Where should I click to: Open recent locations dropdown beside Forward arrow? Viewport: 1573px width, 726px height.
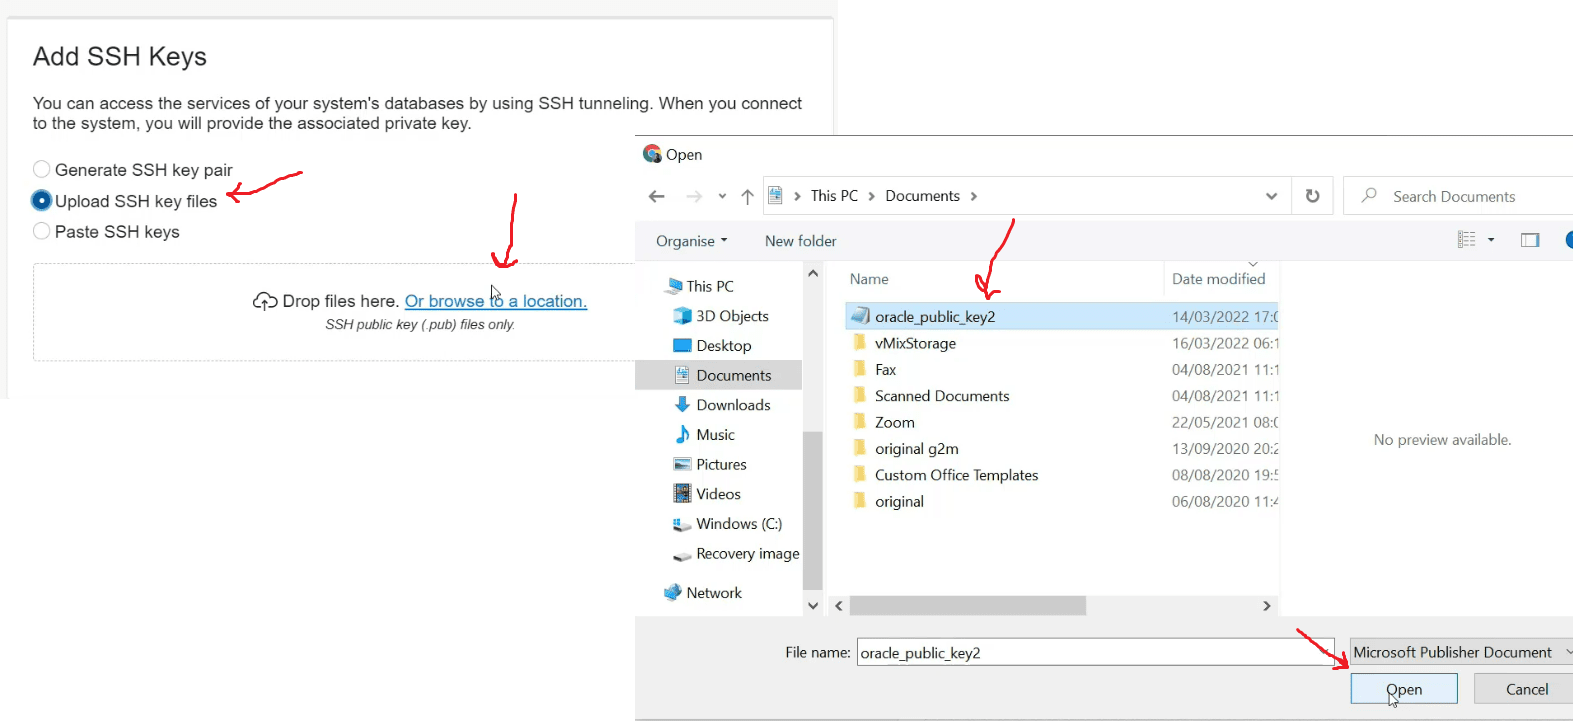pos(722,196)
